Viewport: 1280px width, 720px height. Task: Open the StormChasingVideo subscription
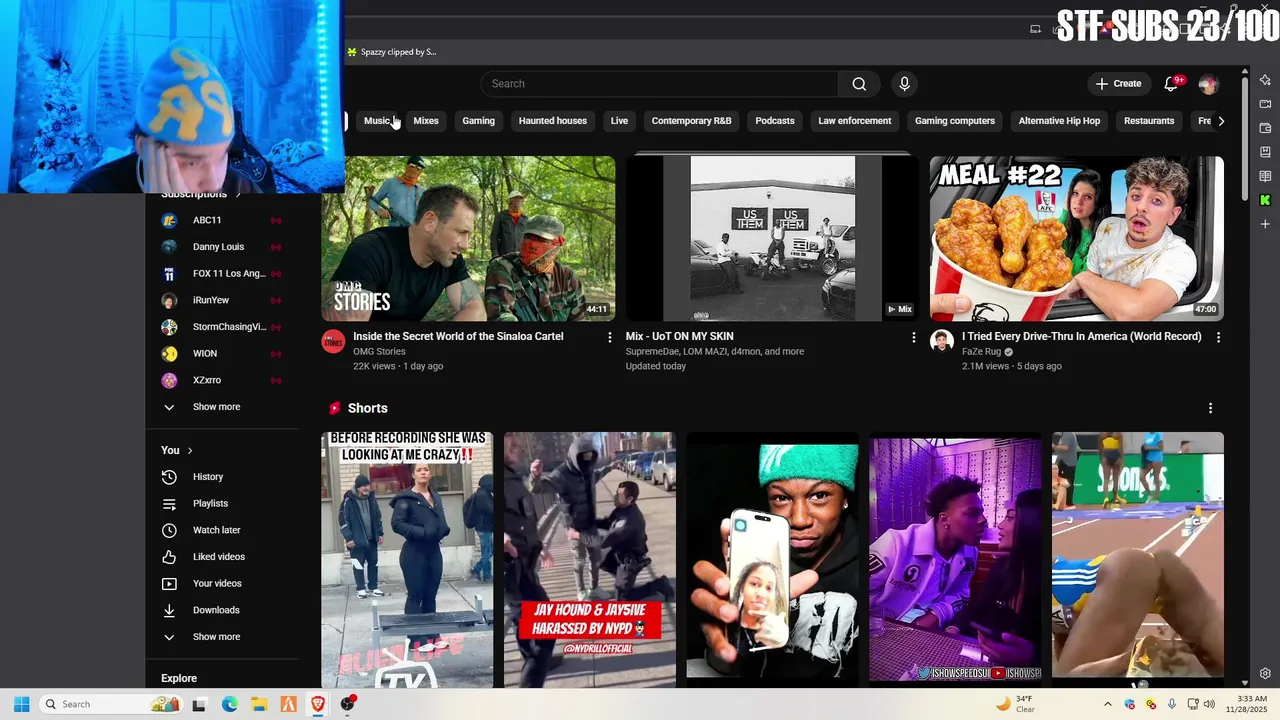click(x=222, y=327)
